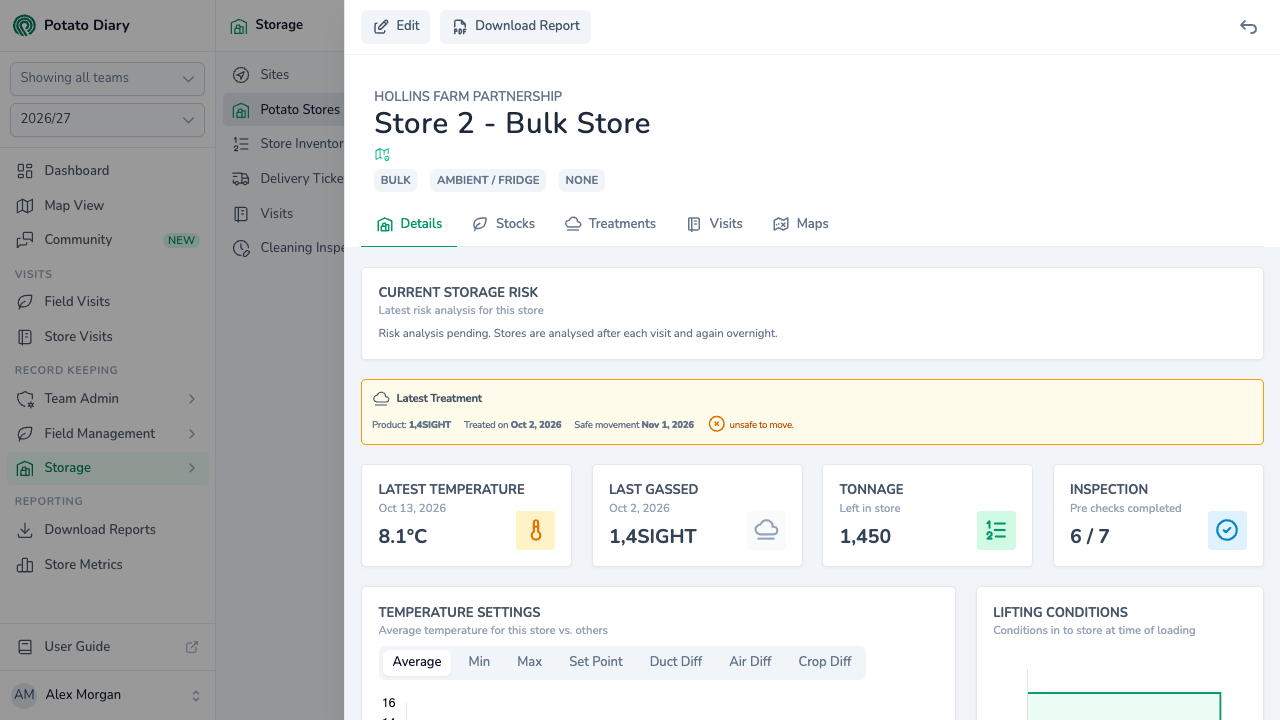The height and width of the screenshot is (720, 1280).
Task: Click the Download Report button
Action: click(x=515, y=27)
